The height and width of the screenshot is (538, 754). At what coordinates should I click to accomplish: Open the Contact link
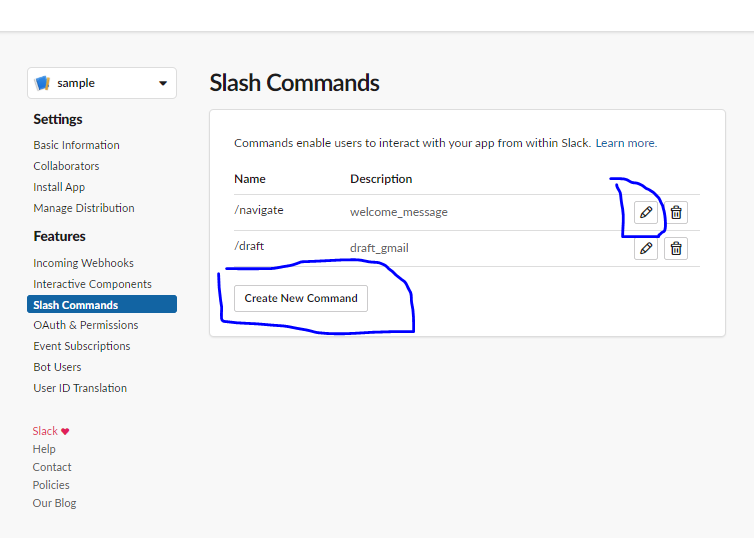(x=52, y=467)
